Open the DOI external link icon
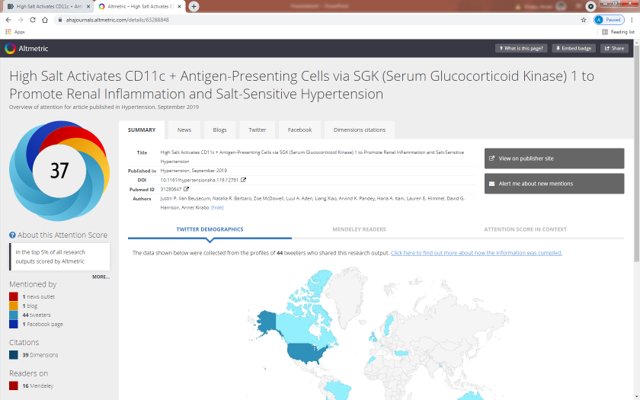This screenshot has height=400, width=640. coord(243,180)
